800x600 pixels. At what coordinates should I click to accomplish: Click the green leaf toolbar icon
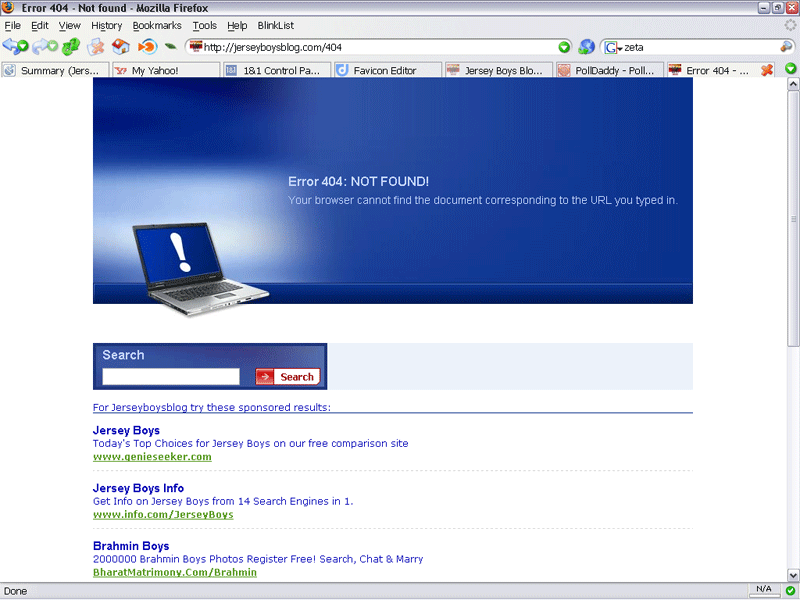[x=170, y=47]
